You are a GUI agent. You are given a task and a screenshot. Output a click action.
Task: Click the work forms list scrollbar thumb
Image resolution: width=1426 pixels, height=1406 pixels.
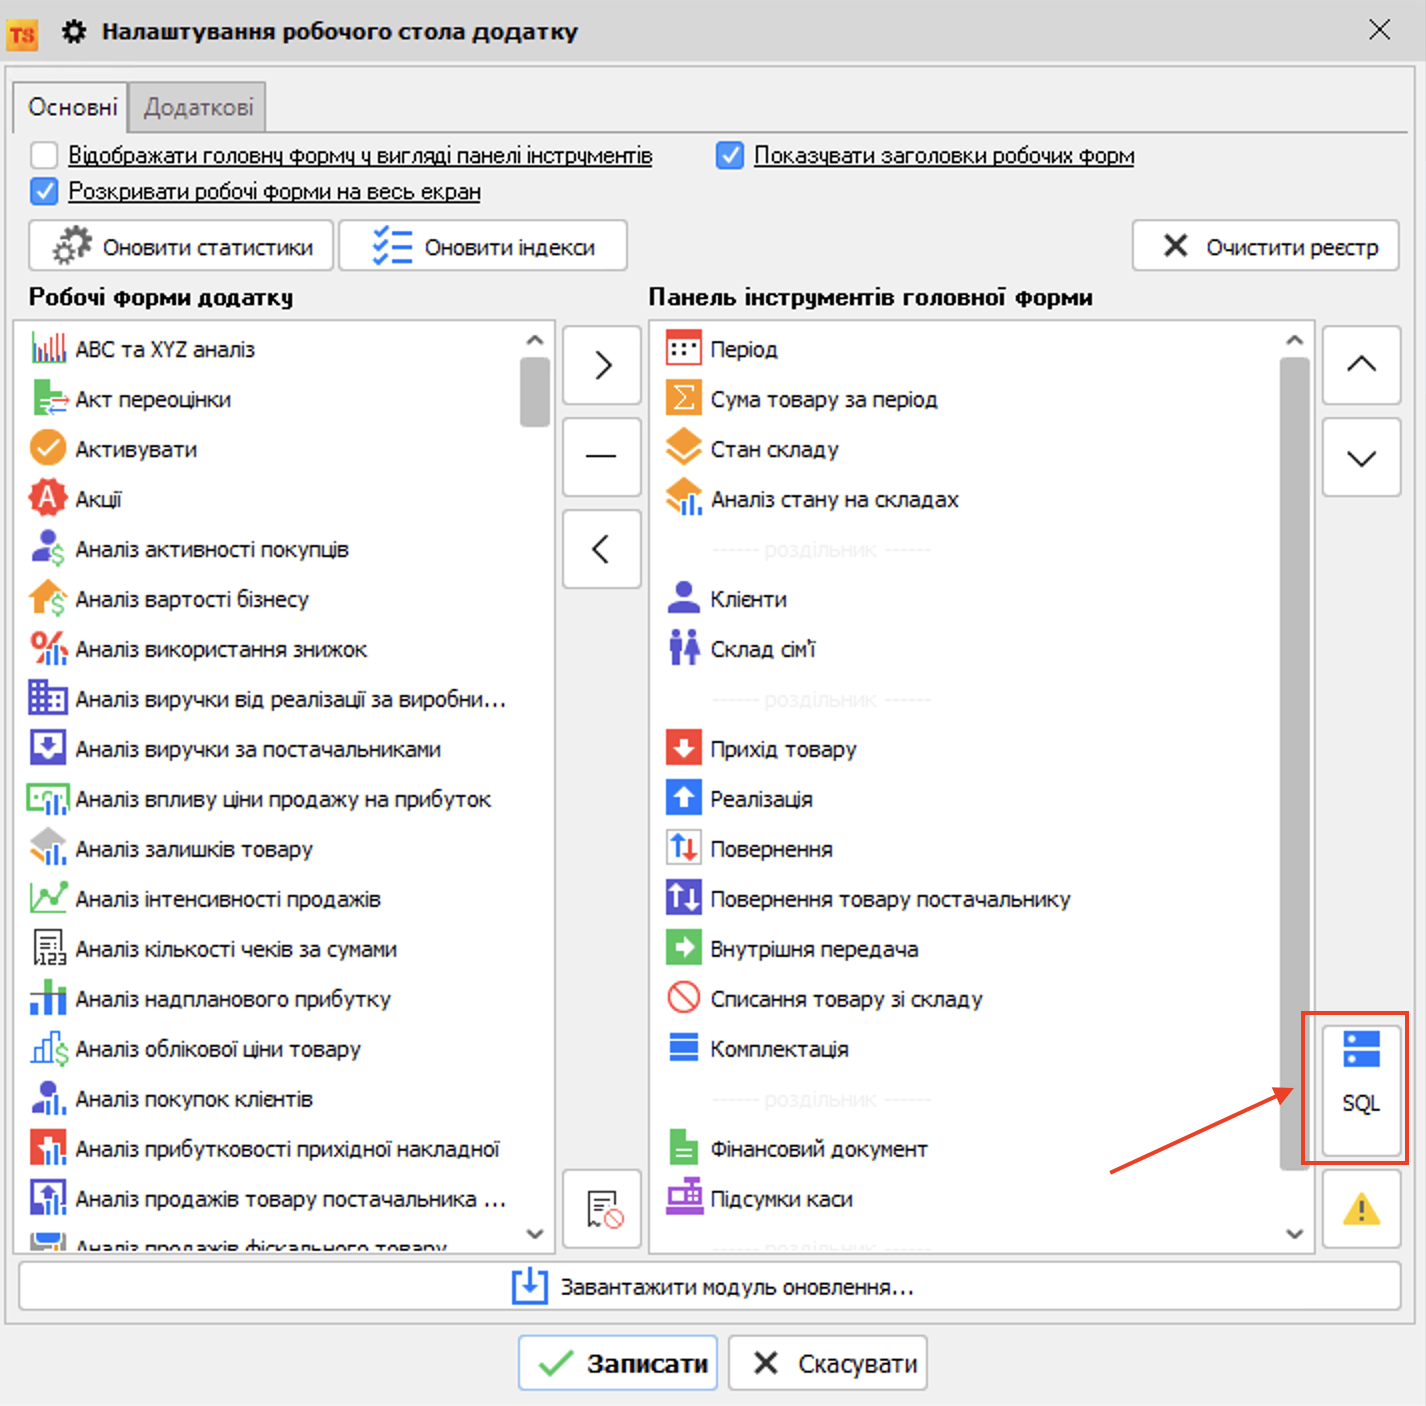(x=535, y=392)
